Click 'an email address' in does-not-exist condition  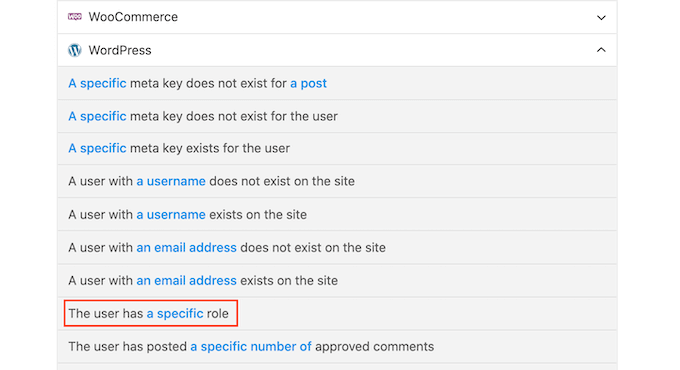(x=186, y=248)
